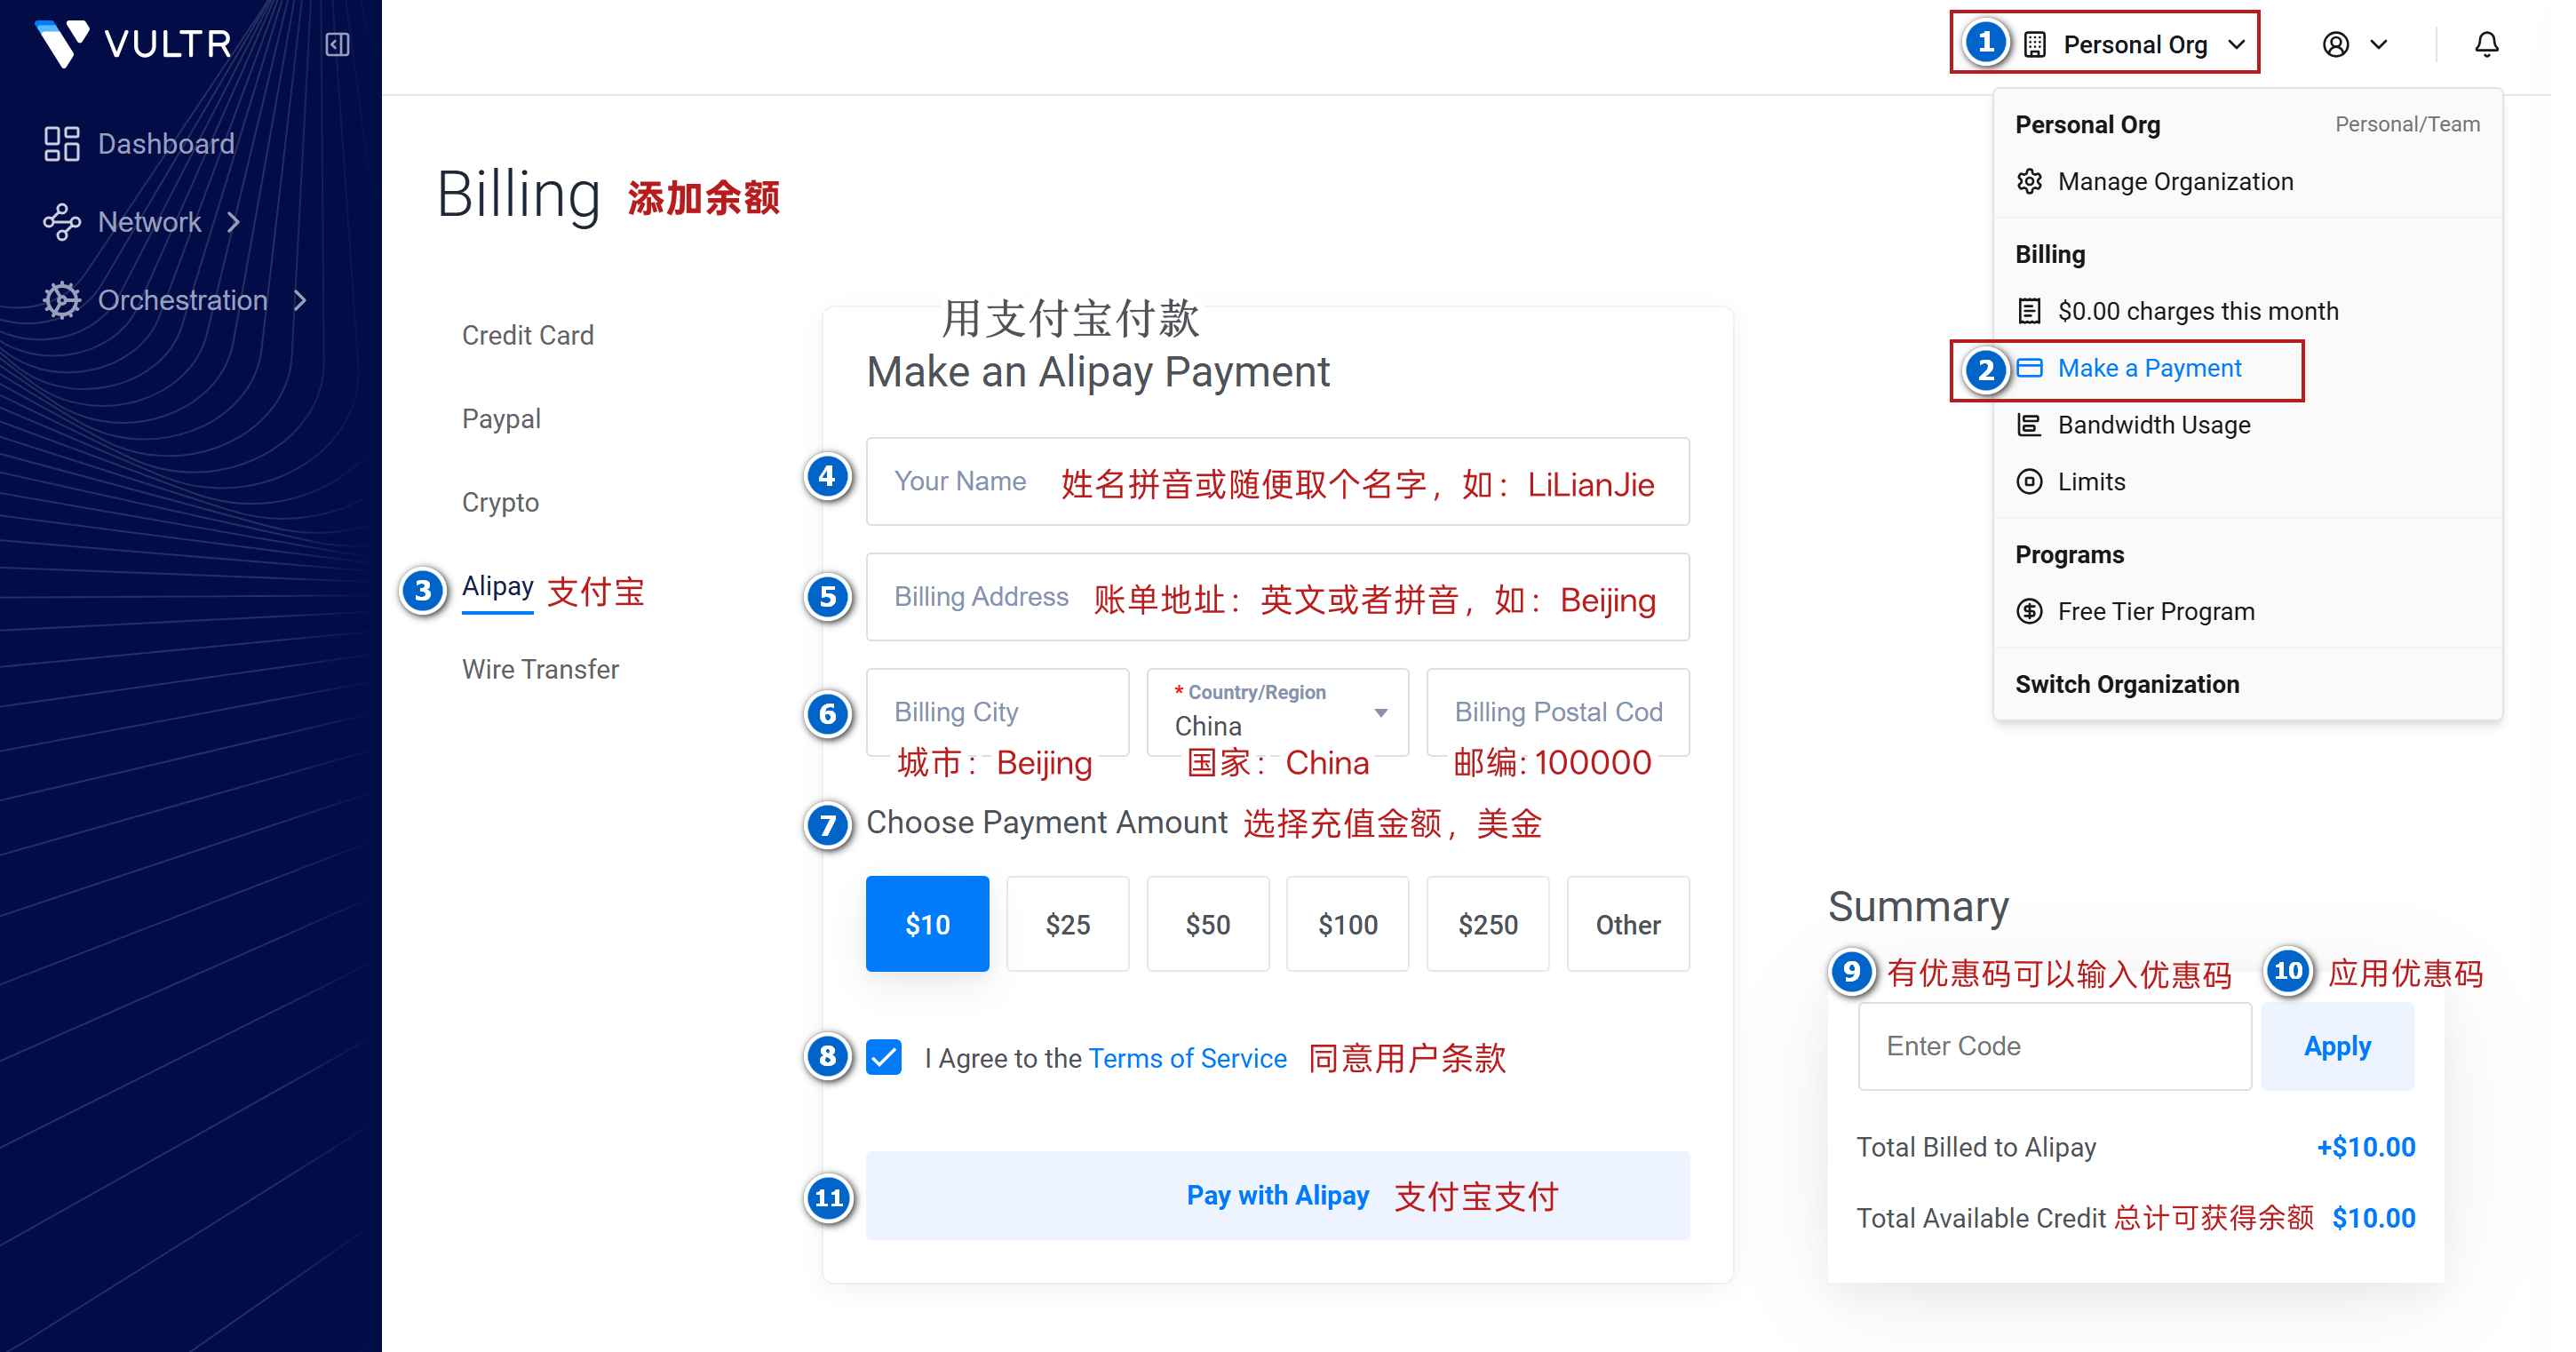Choose the $25 payment amount
Viewport: 2576px width, 1352px height.
coord(1067,924)
